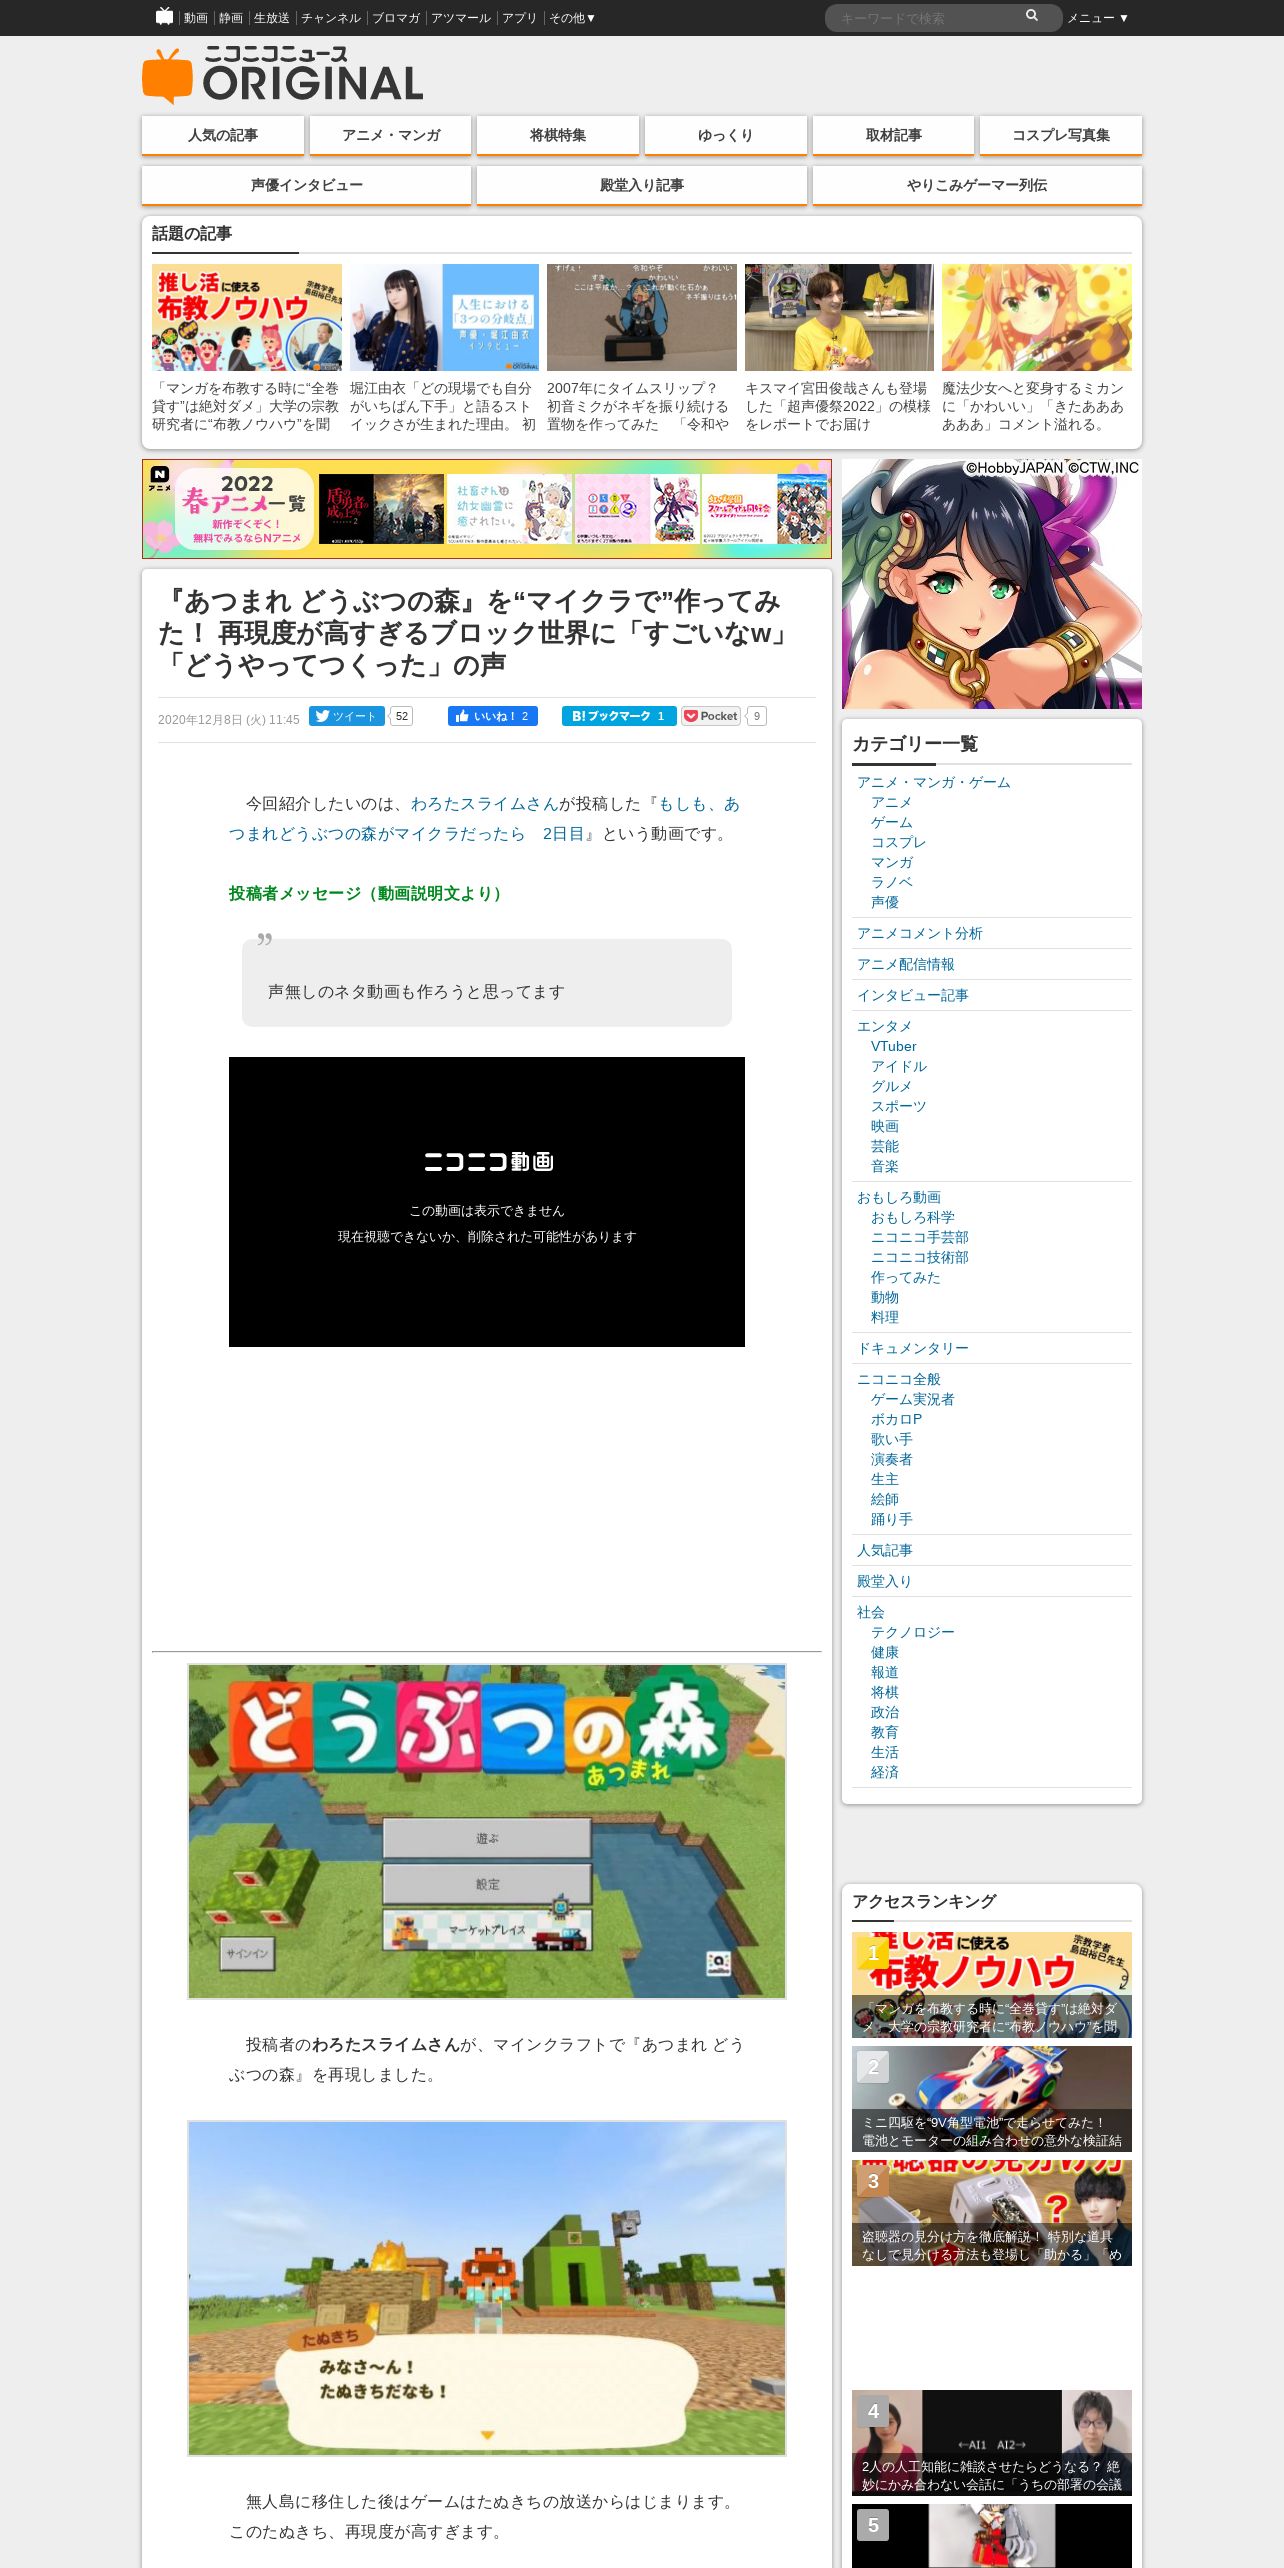Open the アニメコメント分析 category

(x=920, y=933)
